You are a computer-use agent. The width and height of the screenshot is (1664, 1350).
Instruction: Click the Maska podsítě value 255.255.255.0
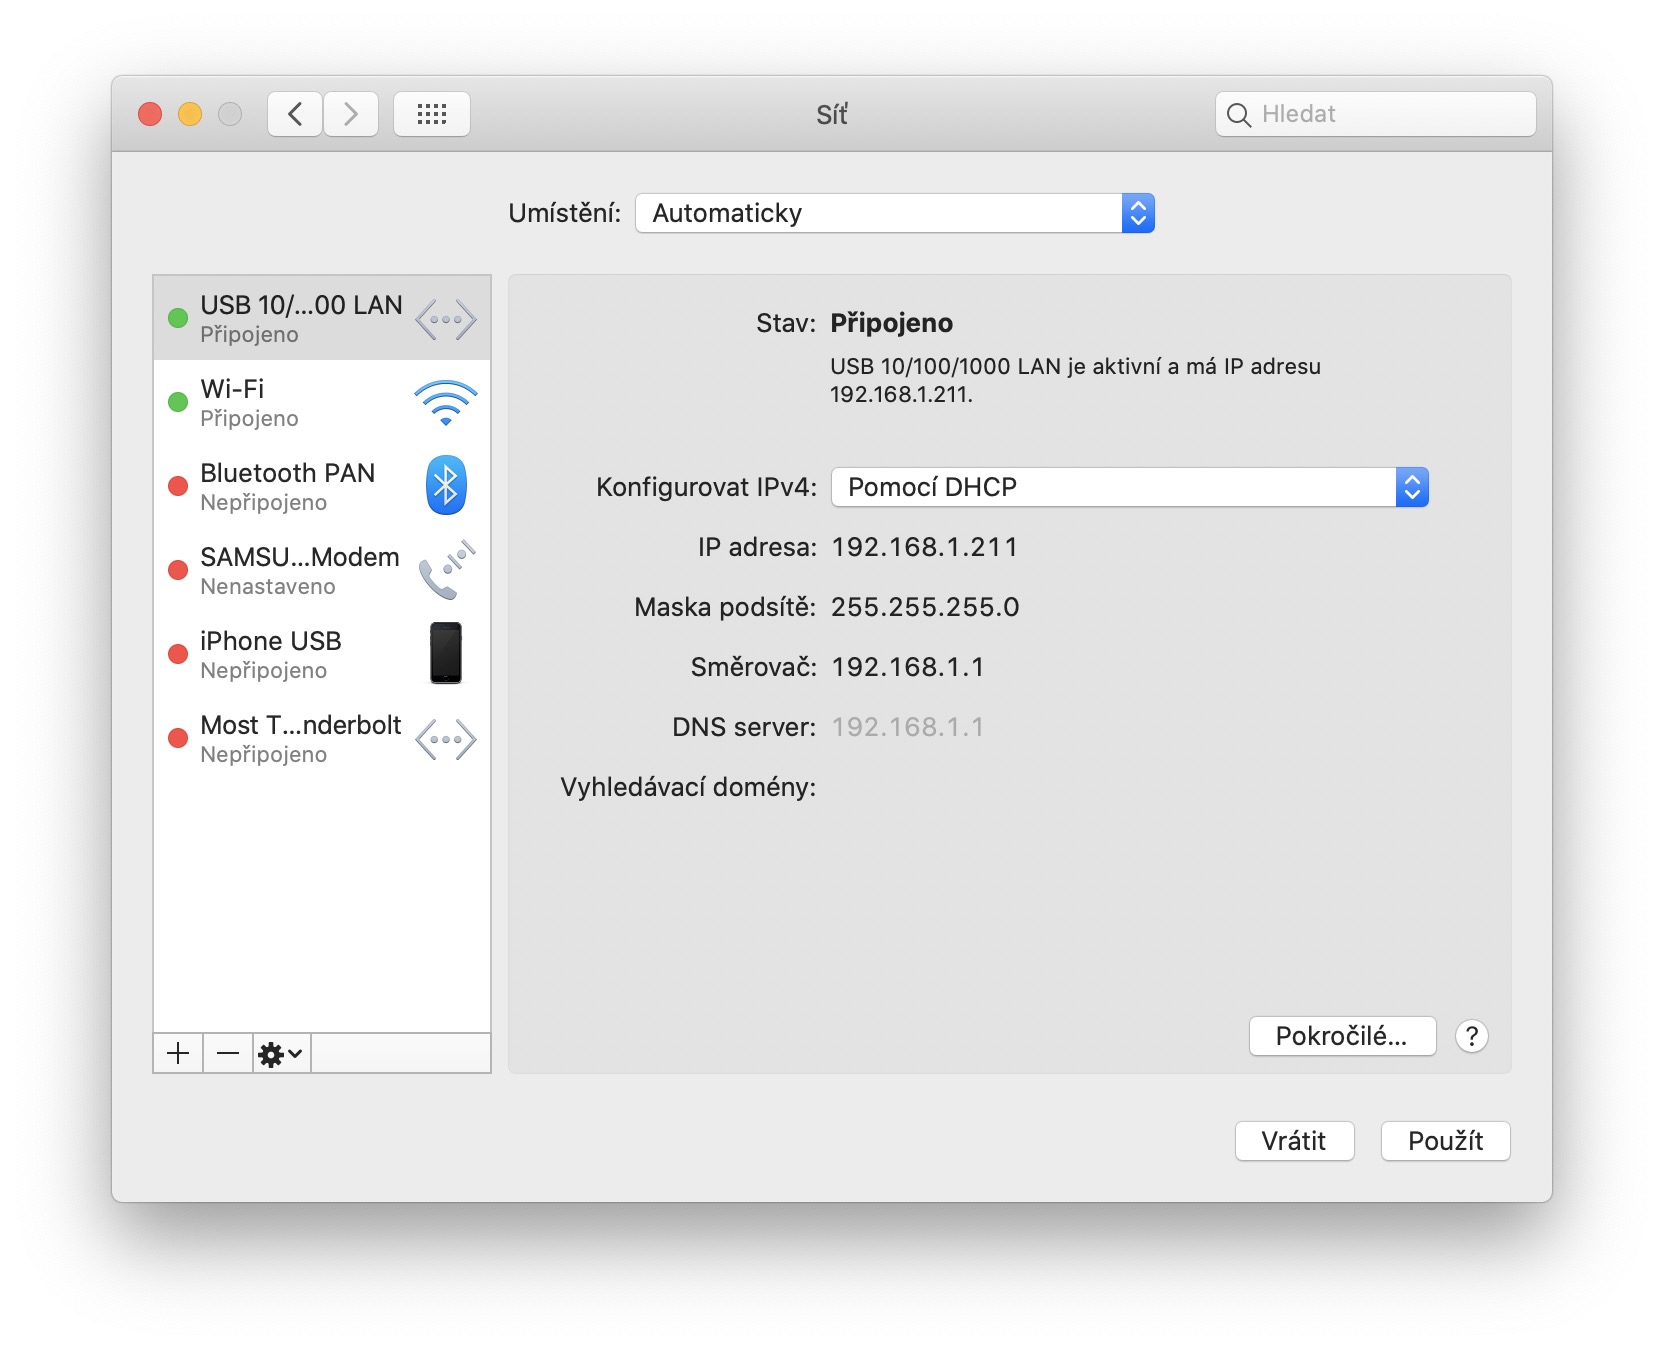click(x=925, y=607)
